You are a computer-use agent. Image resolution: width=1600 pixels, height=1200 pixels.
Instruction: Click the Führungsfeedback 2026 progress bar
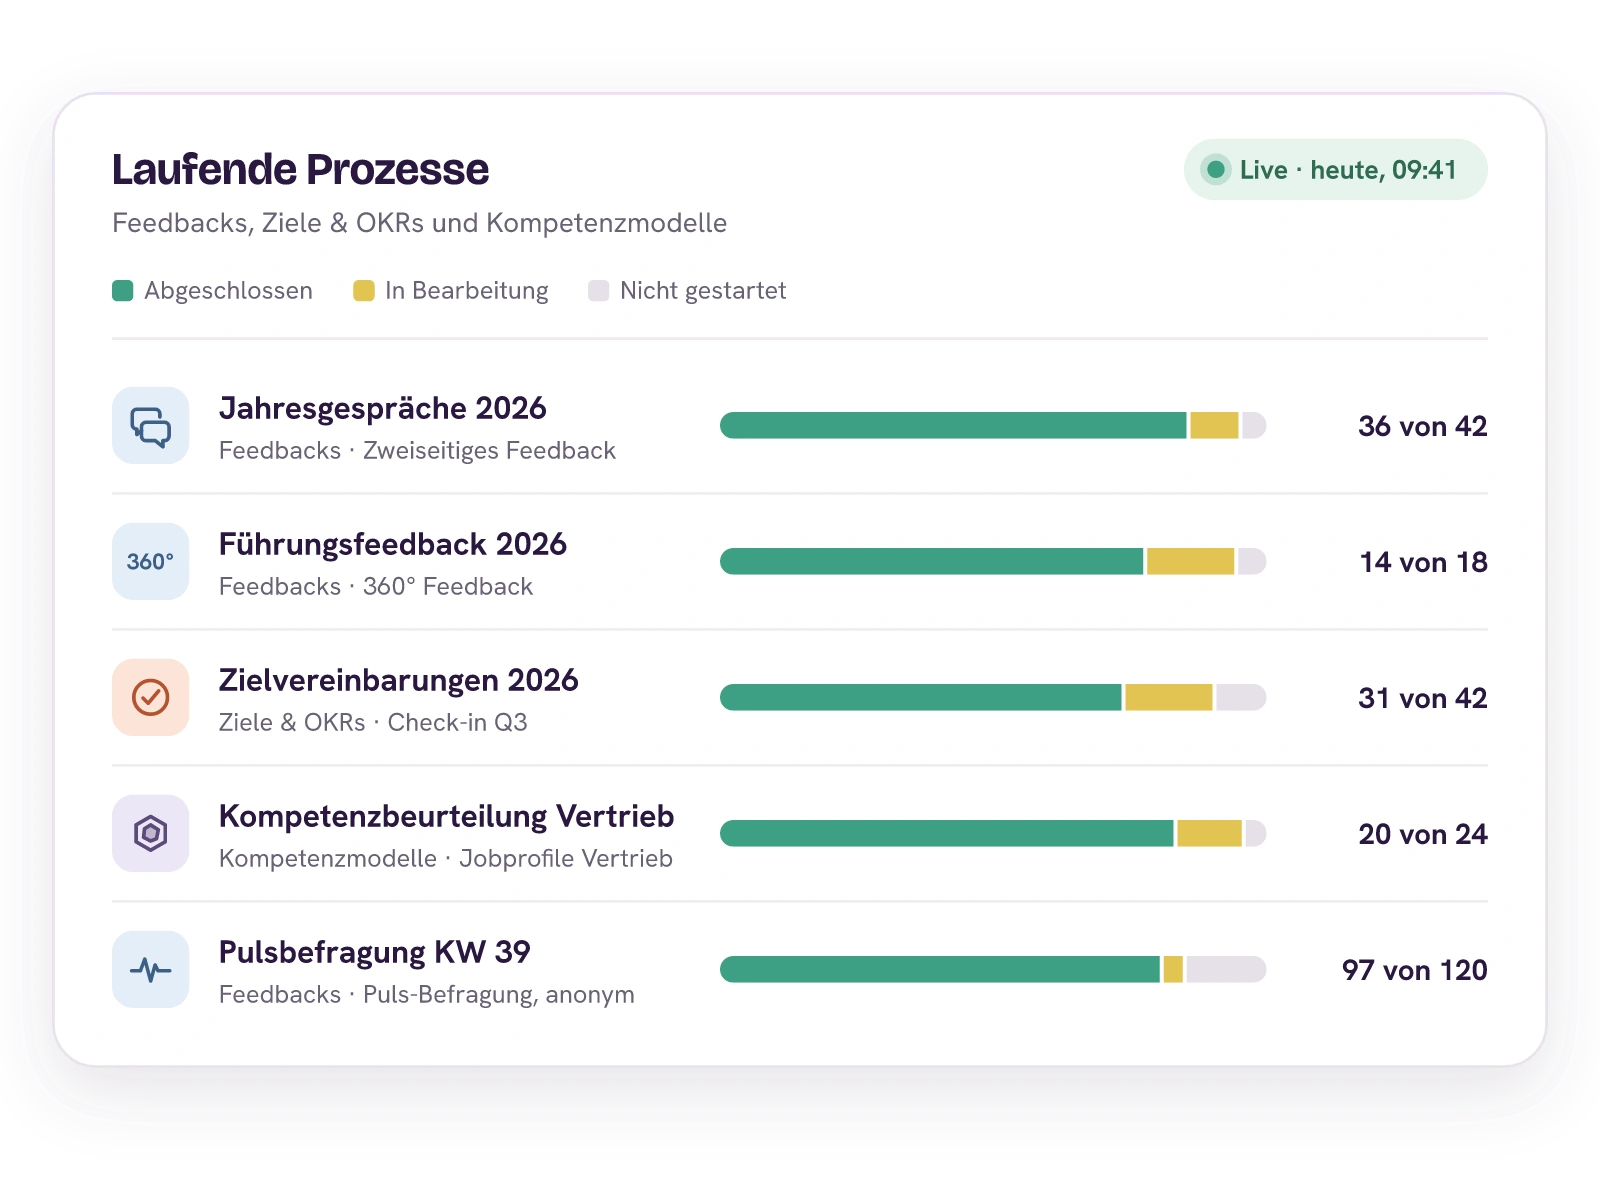[993, 561]
